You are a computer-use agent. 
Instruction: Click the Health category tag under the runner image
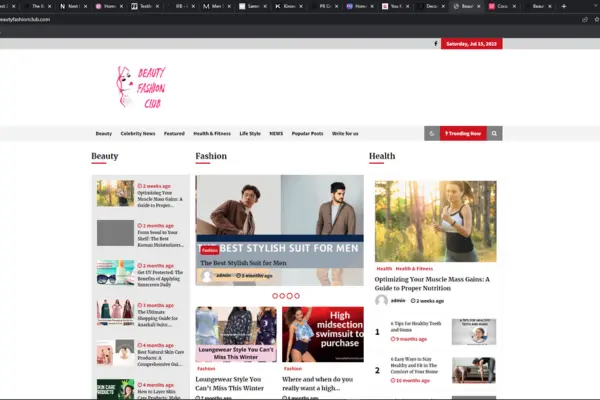(384, 269)
